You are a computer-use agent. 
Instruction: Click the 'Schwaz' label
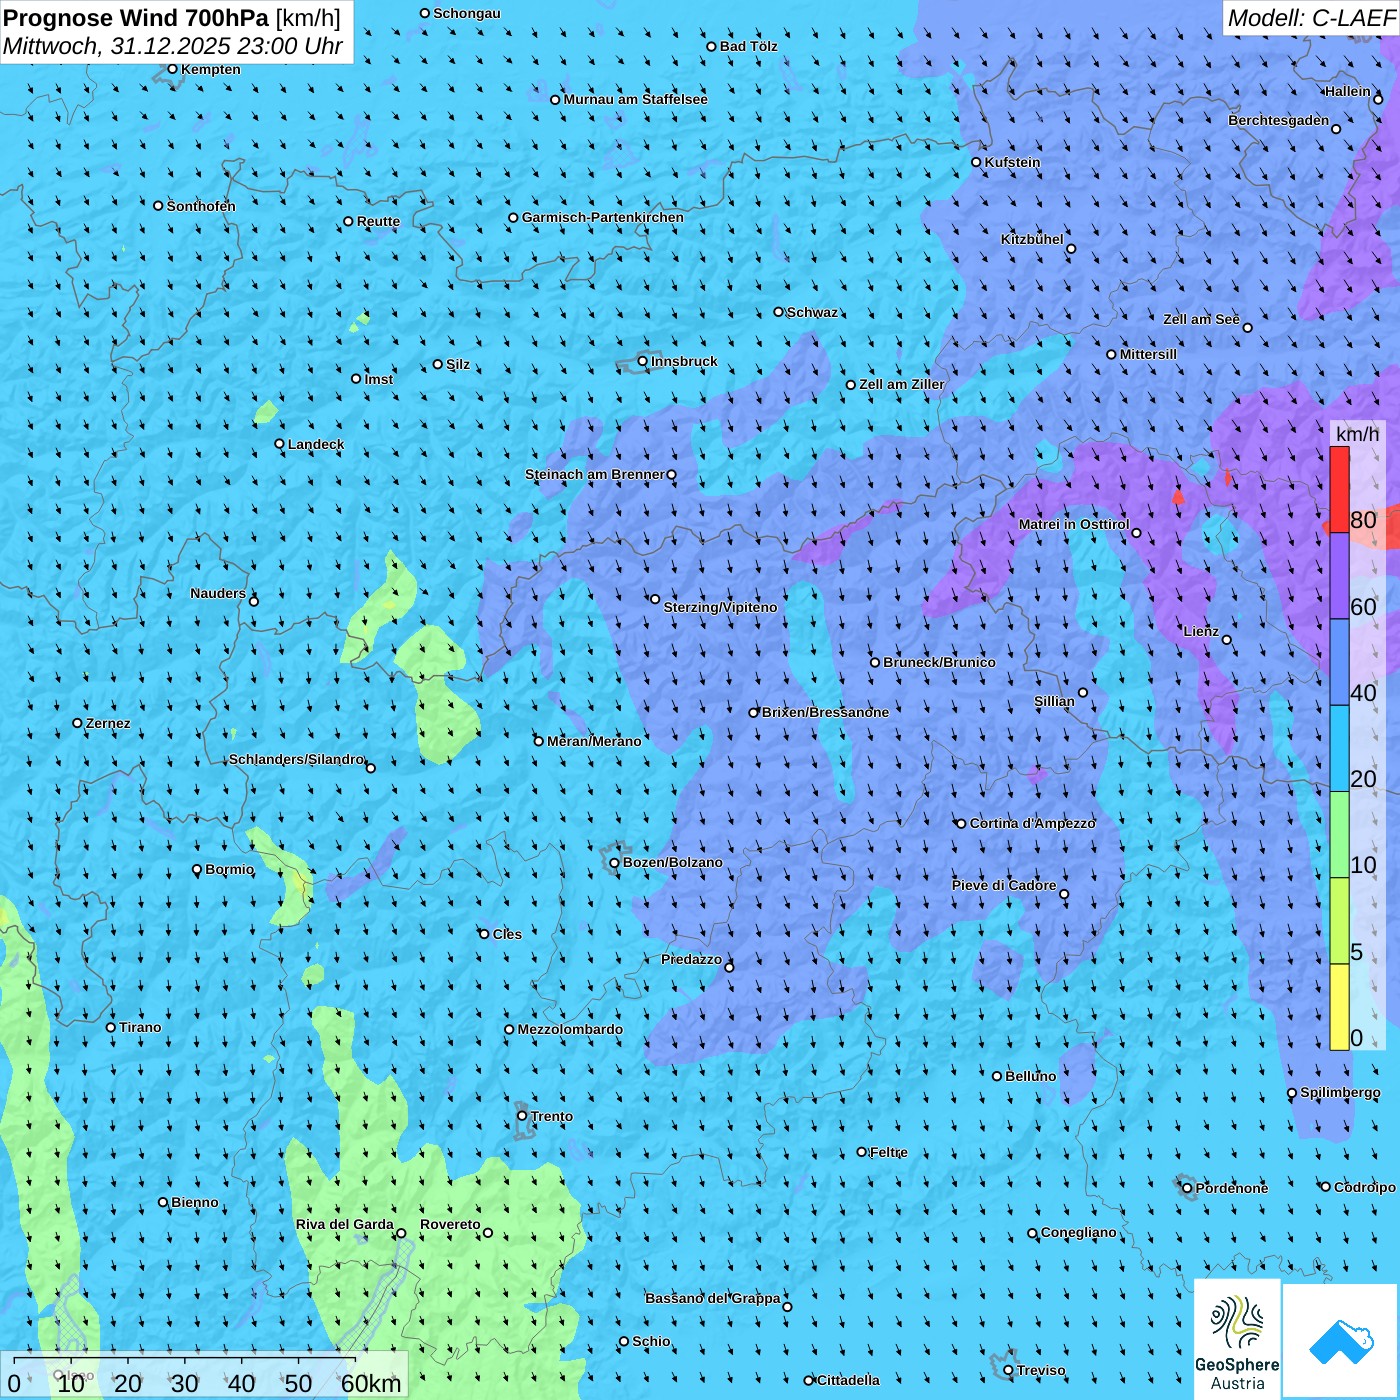pyautogui.click(x=812, y=312)
